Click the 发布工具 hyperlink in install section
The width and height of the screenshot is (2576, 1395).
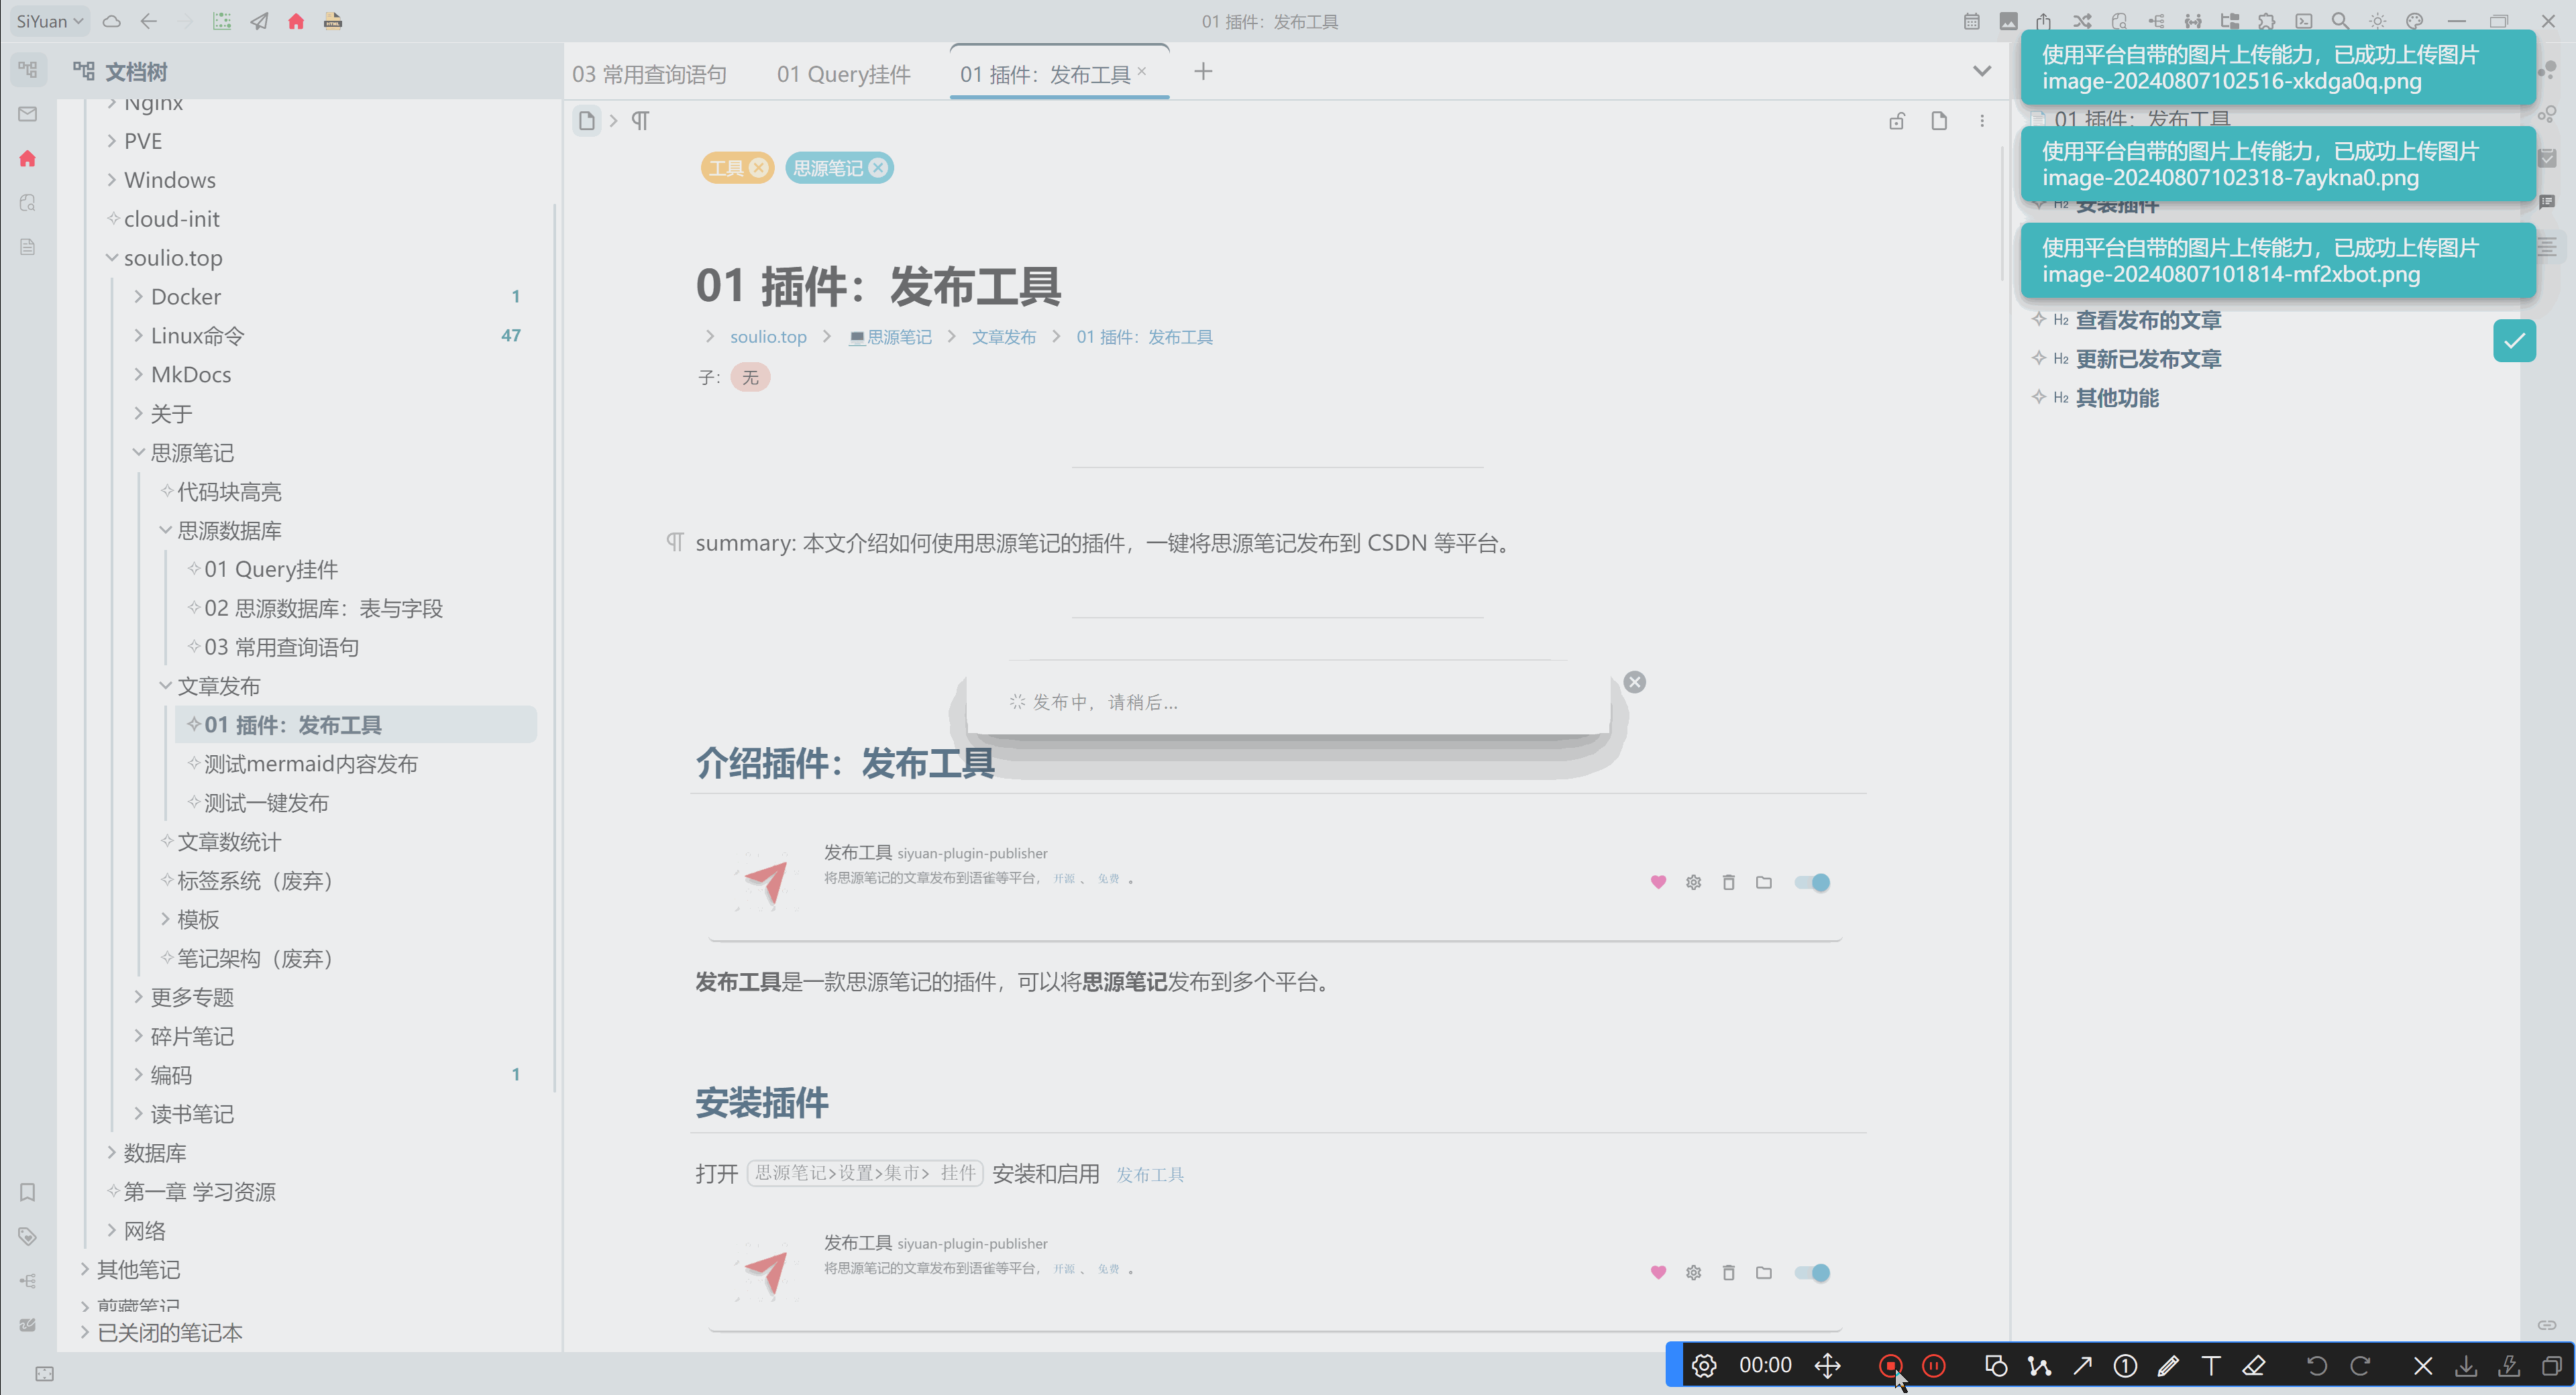tap(1149, 1174)
